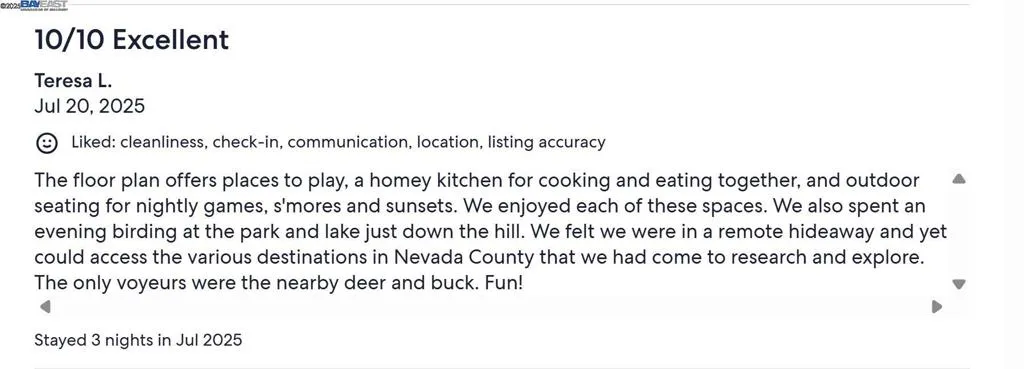Image resolution: width=1024 pixels, height=369 pixels.
Task: Click the left scroll arrow below the review
Action: pos(45,306)
